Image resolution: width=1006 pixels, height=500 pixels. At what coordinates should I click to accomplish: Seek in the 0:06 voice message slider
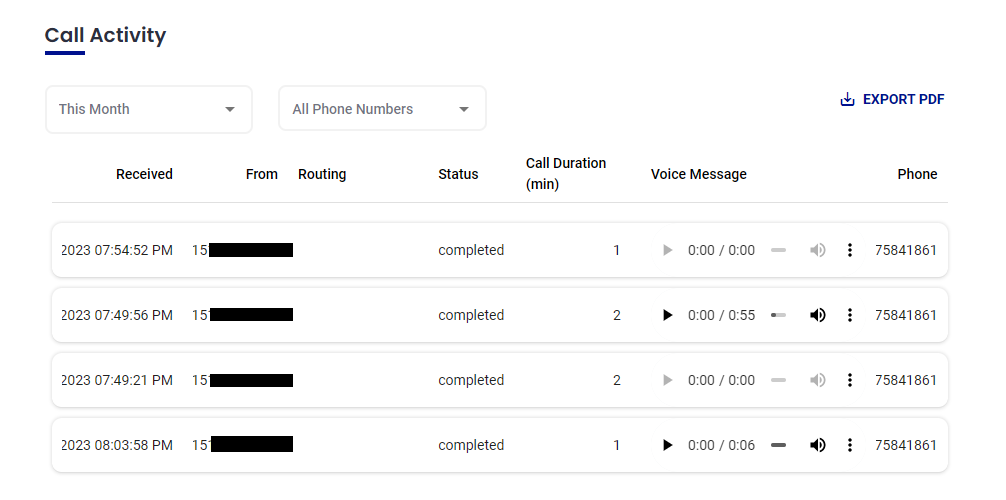[778, 445]
